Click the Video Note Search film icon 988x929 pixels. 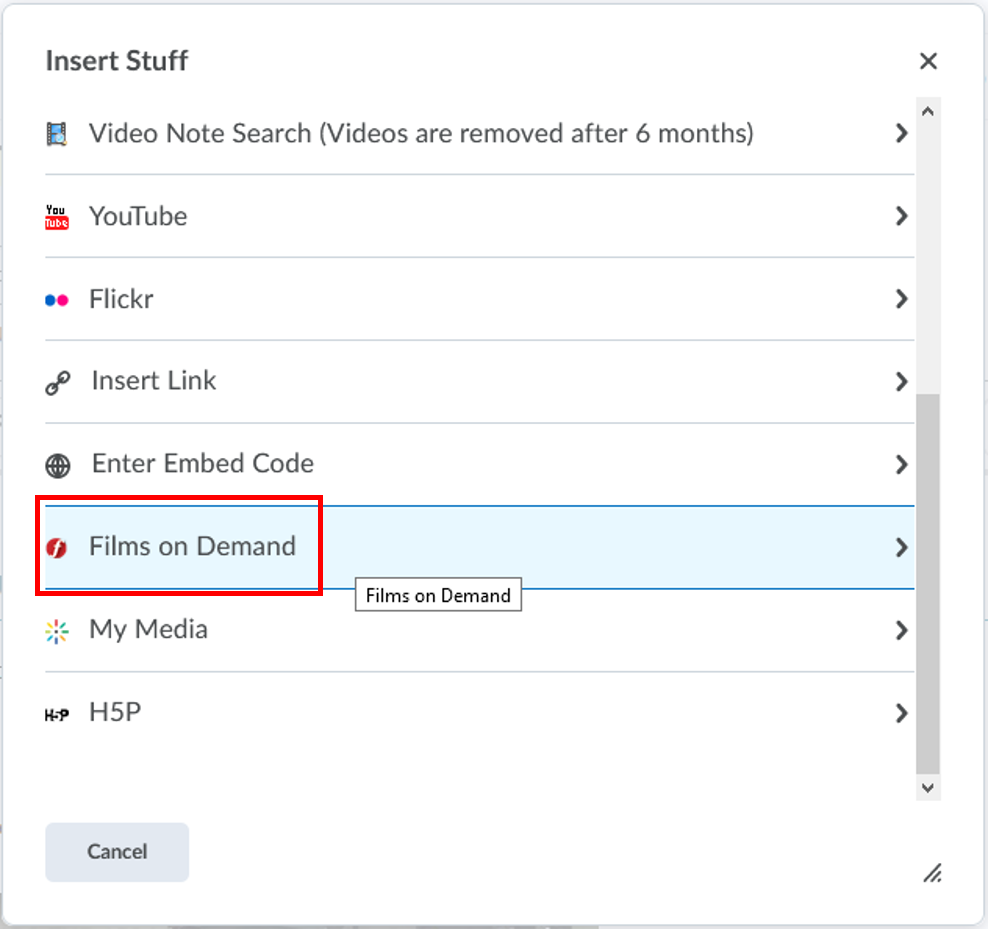pyautogui.click(x=57, y=132)
